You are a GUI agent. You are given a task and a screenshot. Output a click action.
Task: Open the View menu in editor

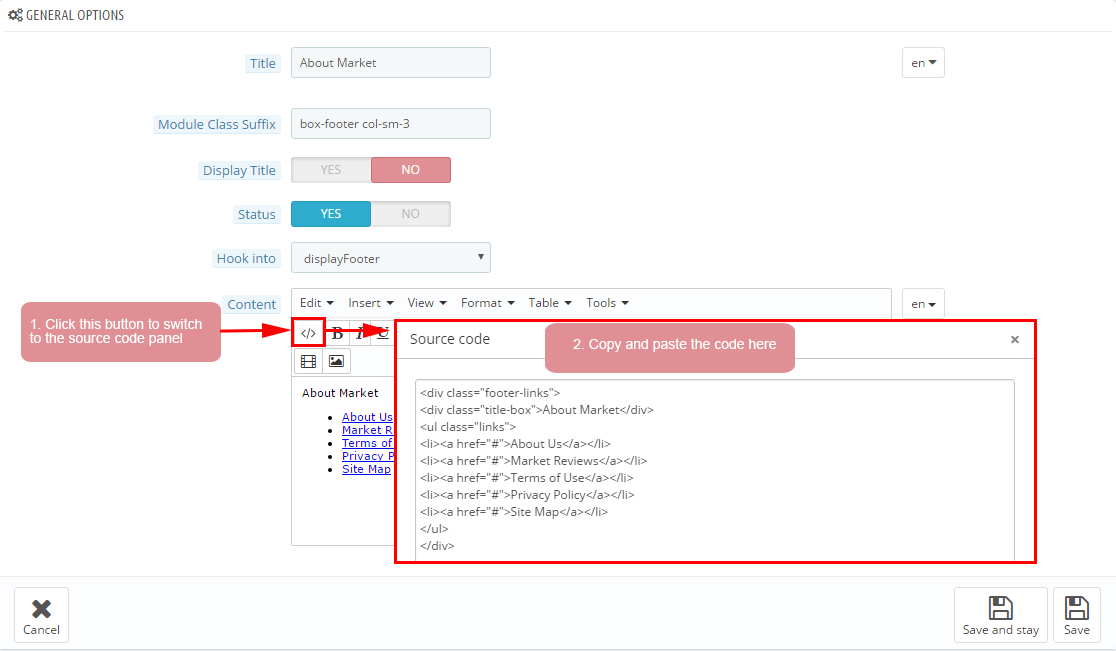[x=426, y=303]
